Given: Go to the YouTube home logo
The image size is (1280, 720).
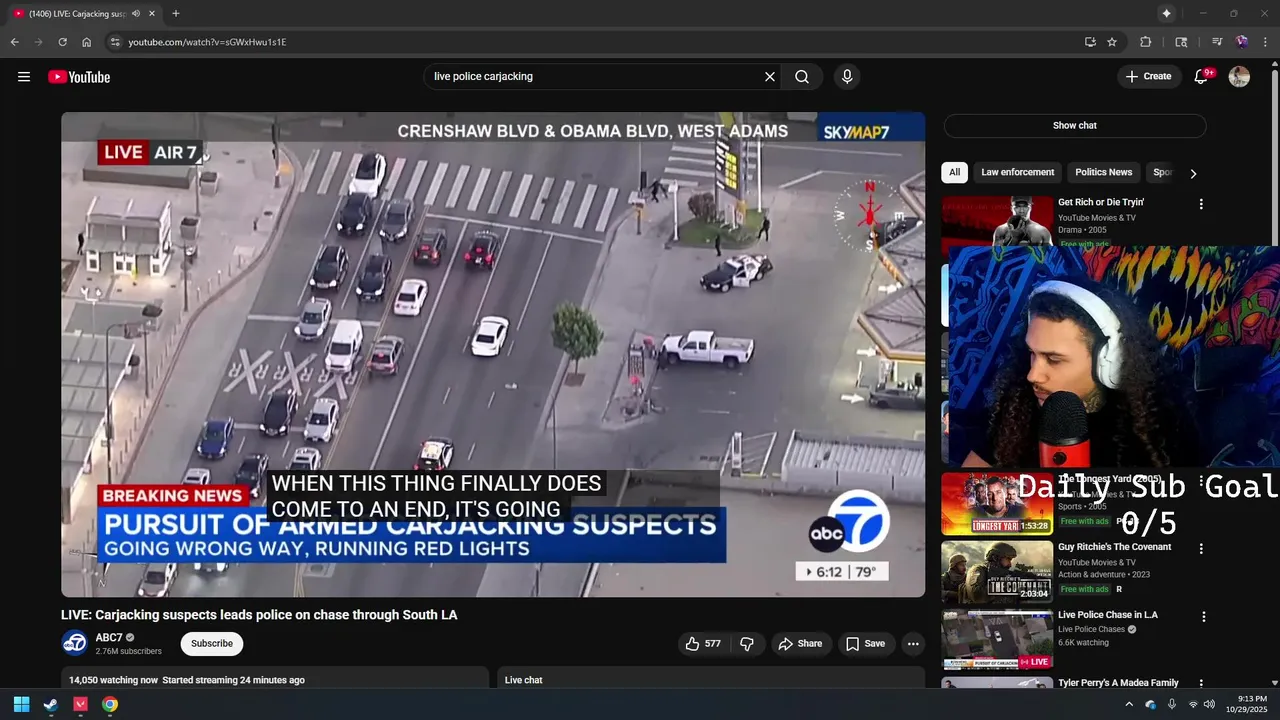Looking at the screenshot, I should [x=79, y=77].
